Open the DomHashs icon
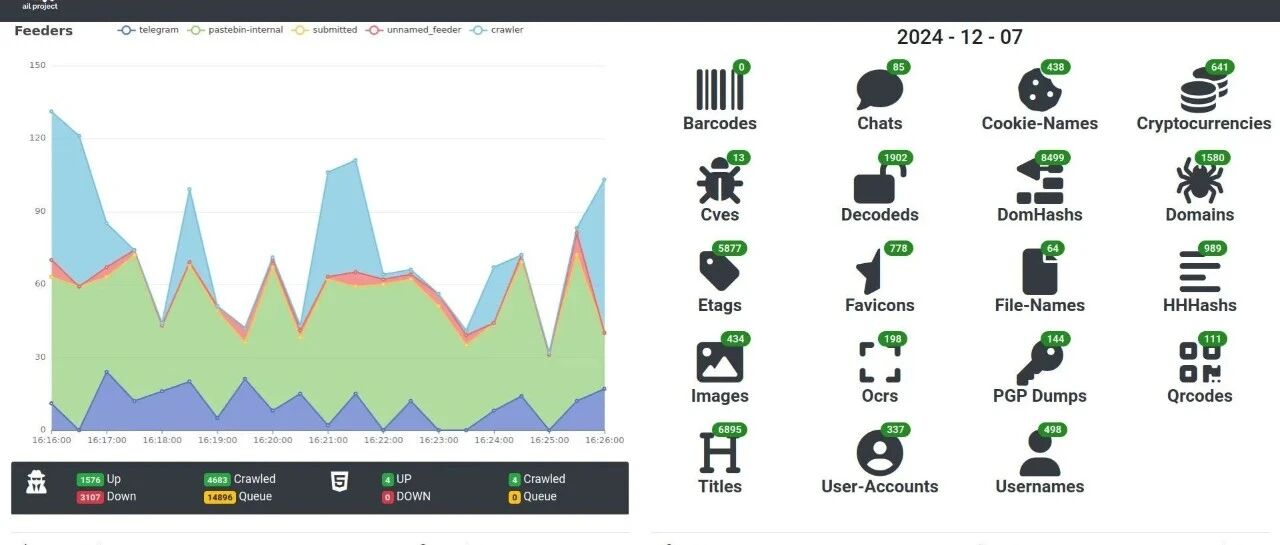 pyautogui.click(x=1040, y=181)
